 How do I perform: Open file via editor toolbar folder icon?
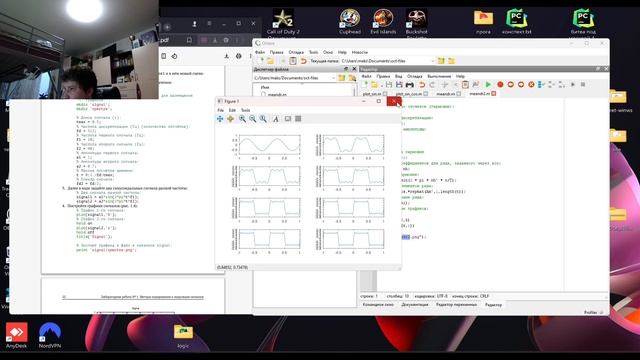[374, 84]
